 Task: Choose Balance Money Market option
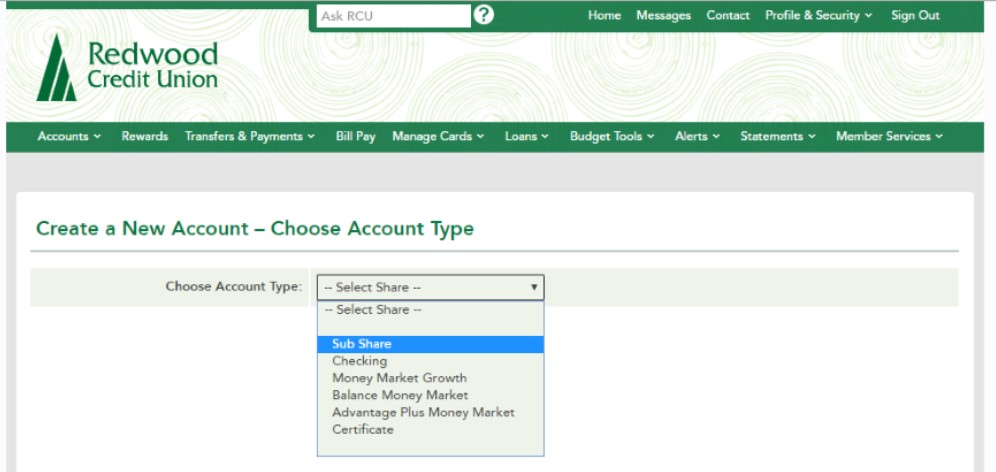[431, 395]
